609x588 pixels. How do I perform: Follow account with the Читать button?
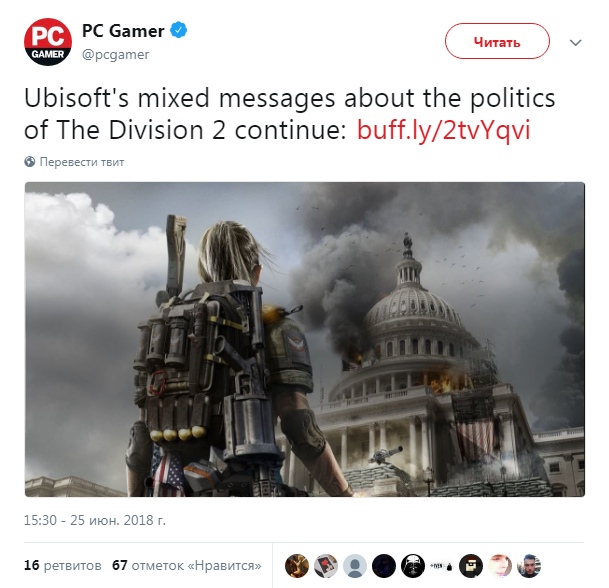point(497,42)
